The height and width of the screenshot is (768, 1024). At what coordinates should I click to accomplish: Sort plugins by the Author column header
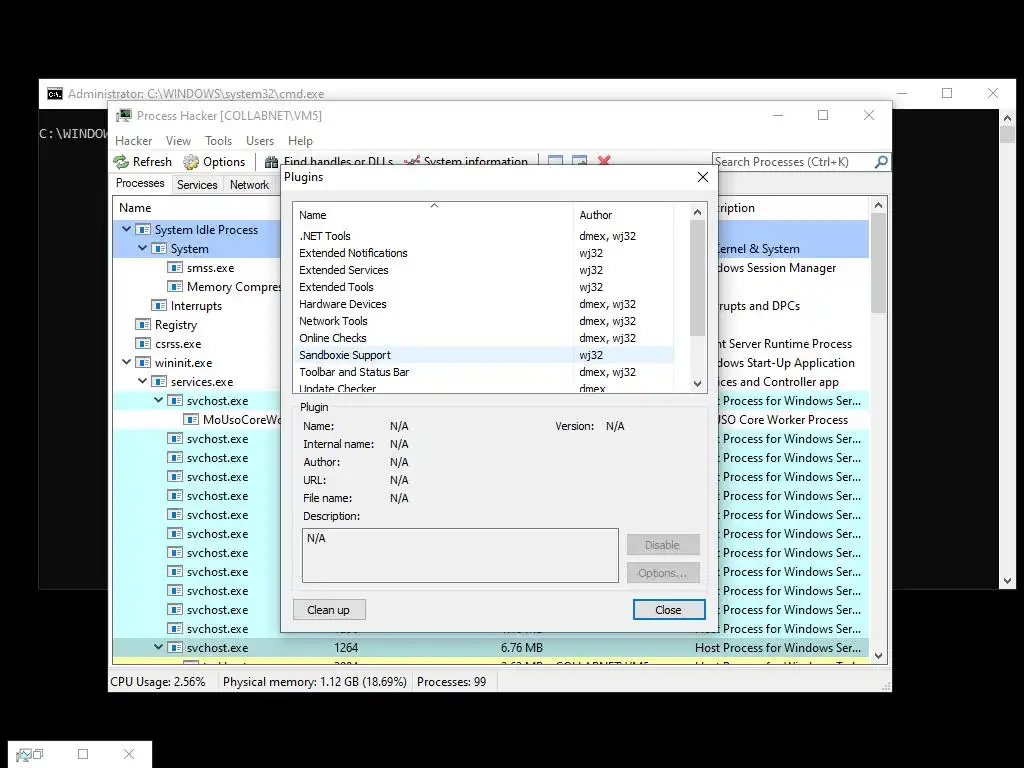[623, 214]
